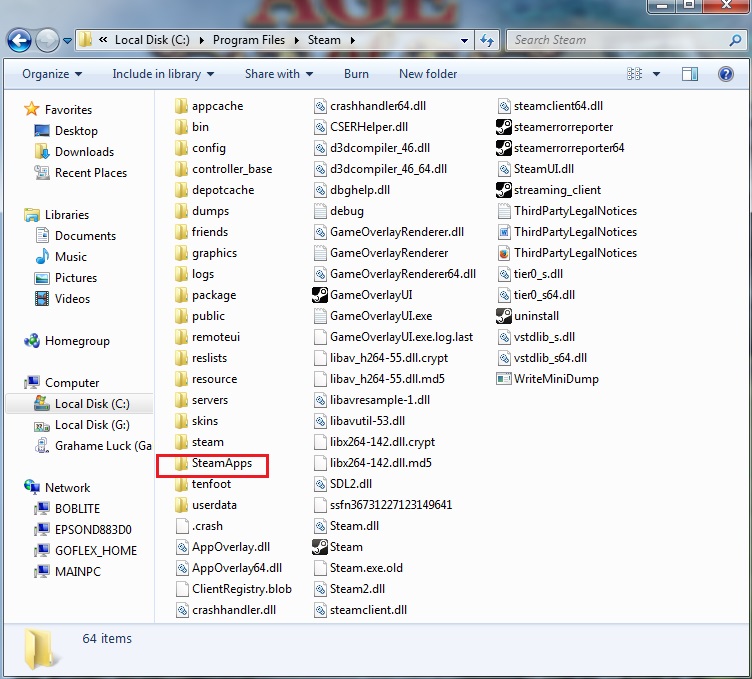Expand the arrow after Steam in breadcrumb
The image size is (752, 679).
[352, 40]
